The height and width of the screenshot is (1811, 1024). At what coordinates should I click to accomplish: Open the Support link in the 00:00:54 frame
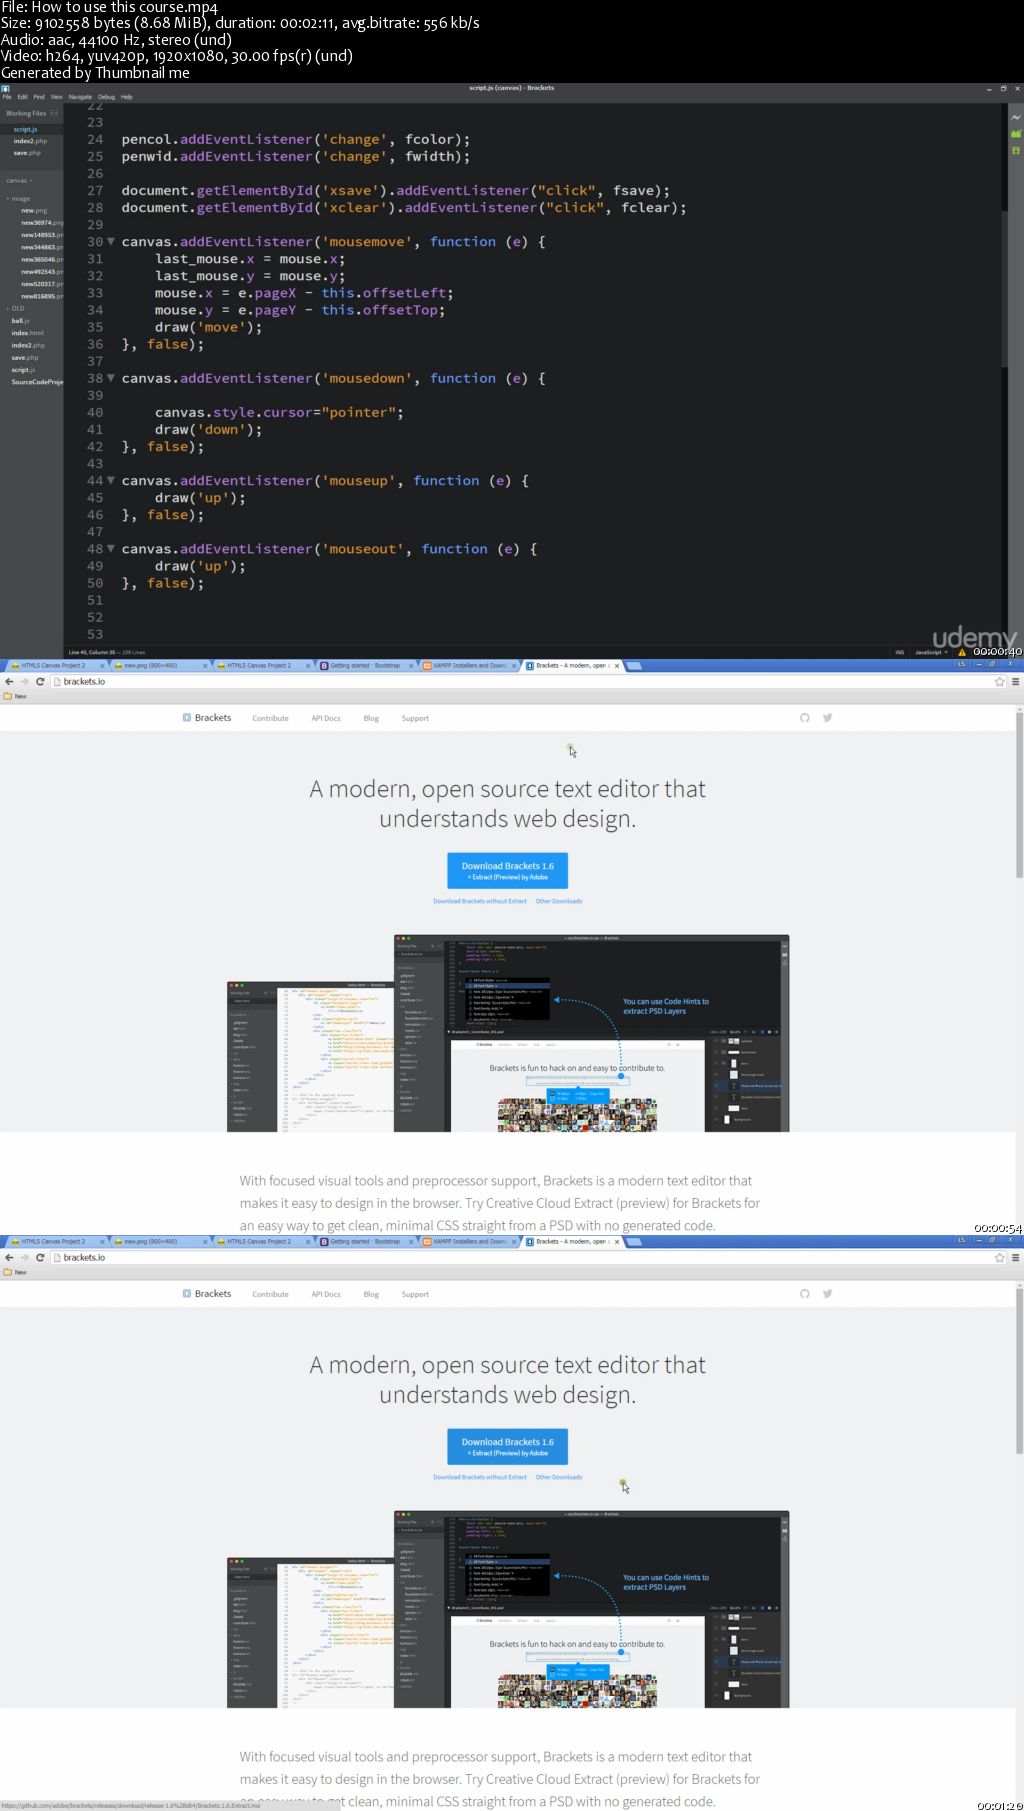pyautogui.click(x=415, y=718)
